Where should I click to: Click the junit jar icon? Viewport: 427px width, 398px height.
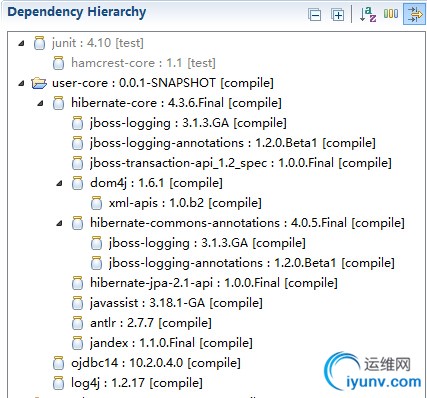pyautogui.click(x=40, y=43)
